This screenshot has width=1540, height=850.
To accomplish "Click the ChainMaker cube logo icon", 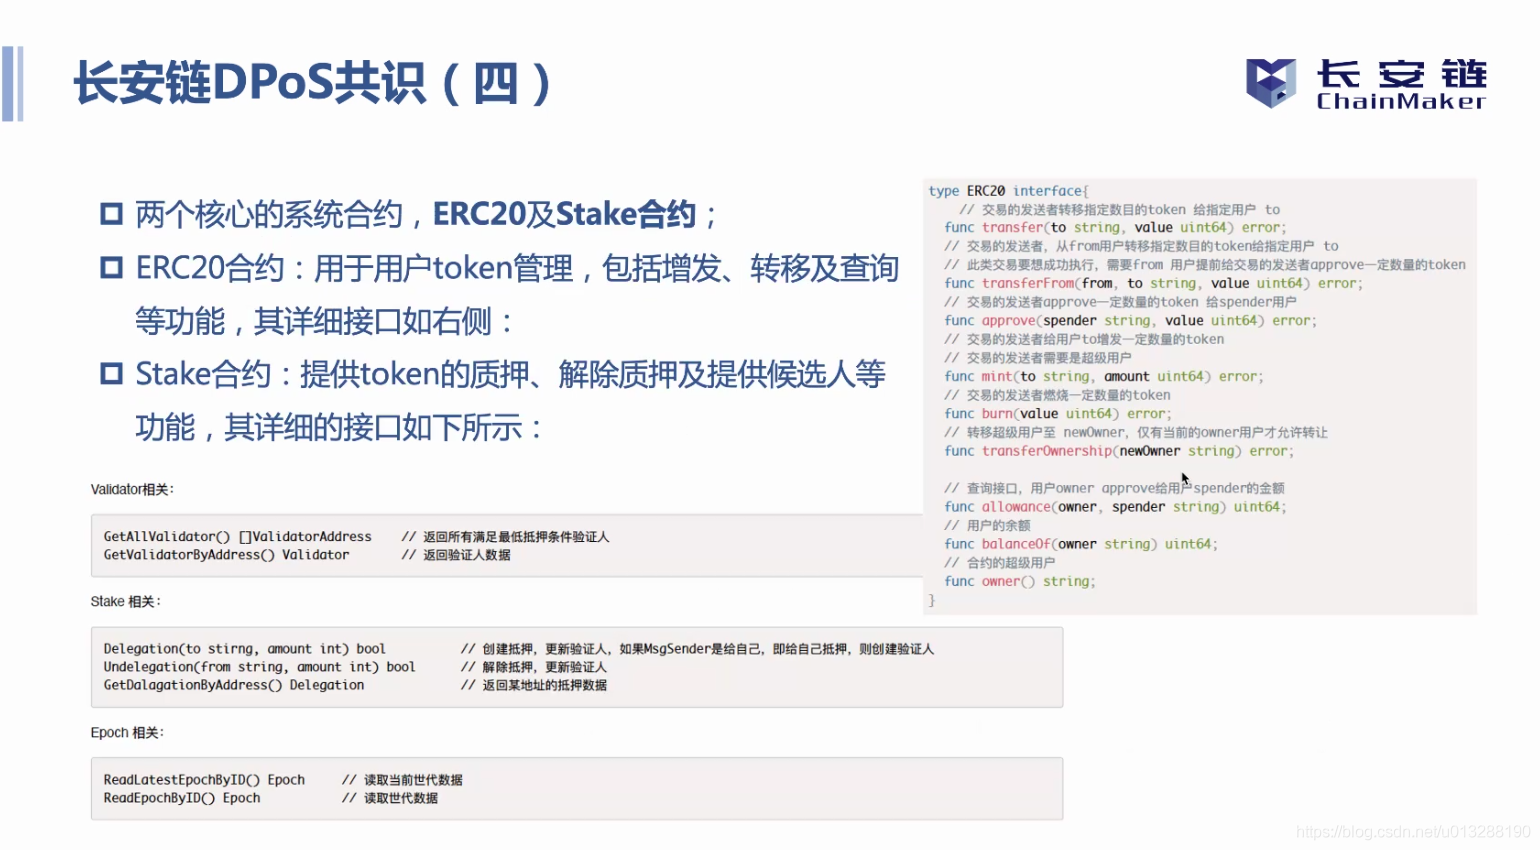I will point(1270,83).
